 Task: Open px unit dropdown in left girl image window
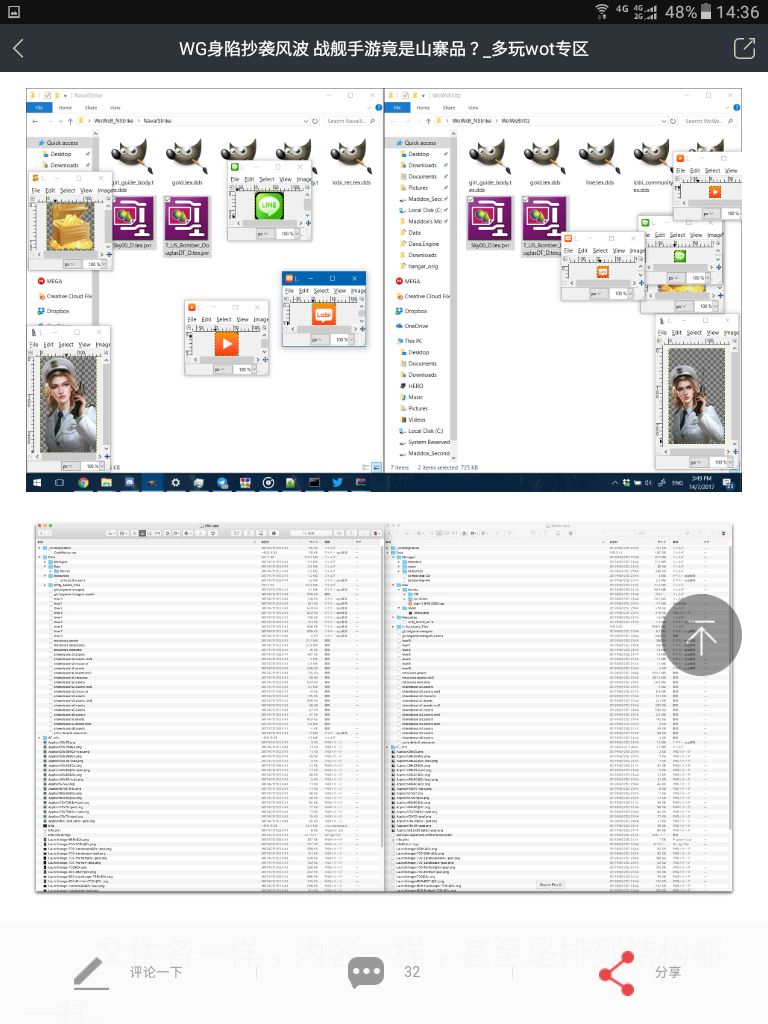pos(69,466)
